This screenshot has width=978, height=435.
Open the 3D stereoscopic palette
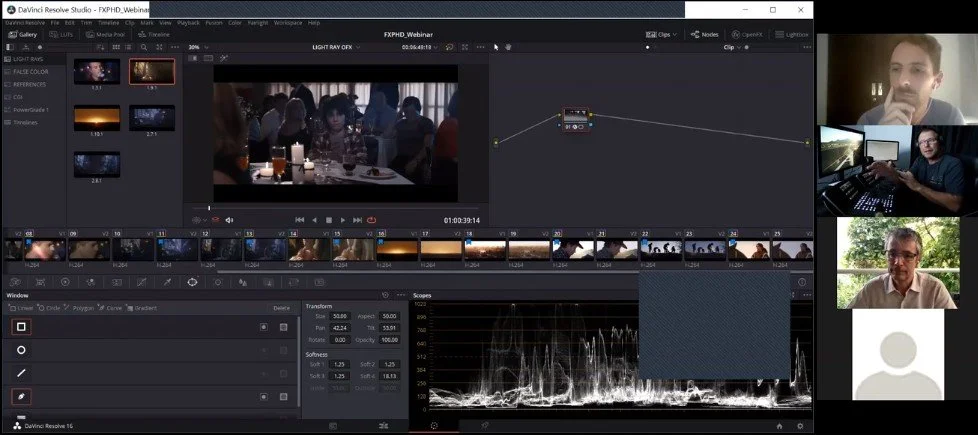319,282
